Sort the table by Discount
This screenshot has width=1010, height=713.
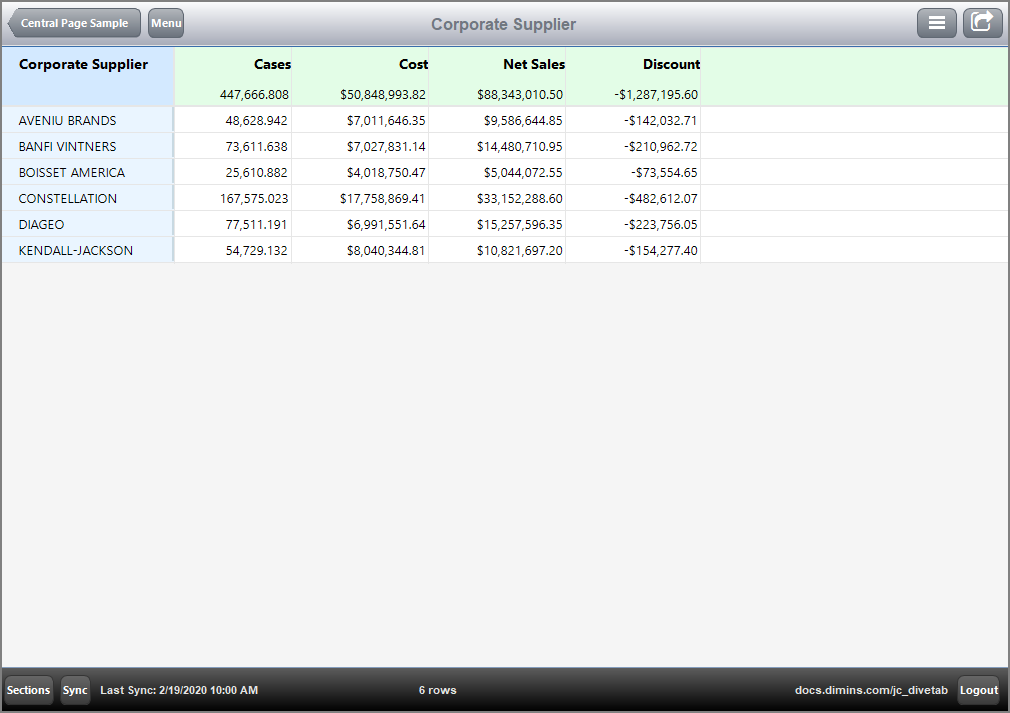(x=671, y=64)
